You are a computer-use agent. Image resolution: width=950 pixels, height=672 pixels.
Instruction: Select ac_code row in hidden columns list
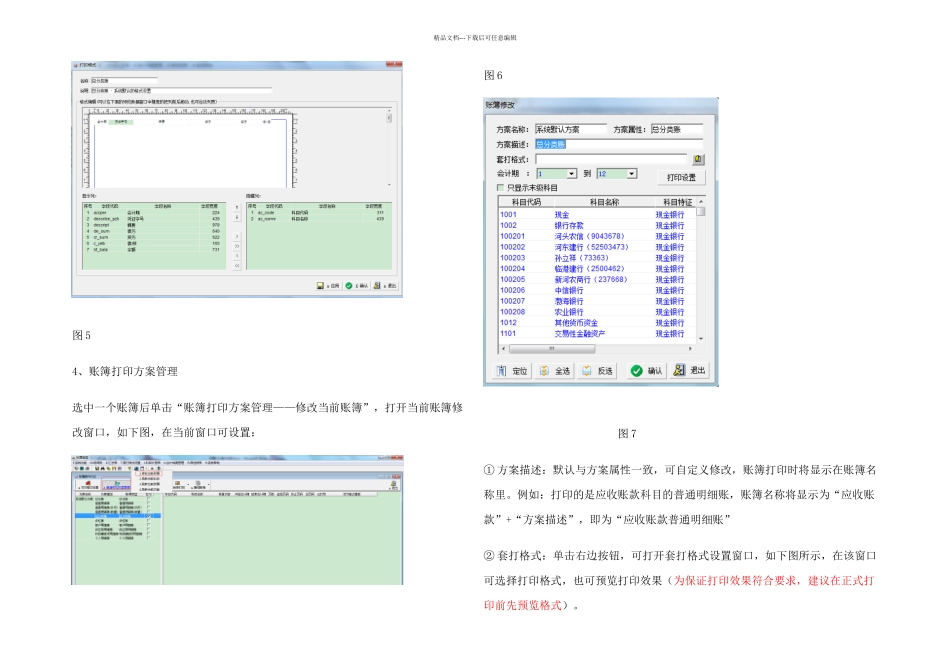pos(319,213)
